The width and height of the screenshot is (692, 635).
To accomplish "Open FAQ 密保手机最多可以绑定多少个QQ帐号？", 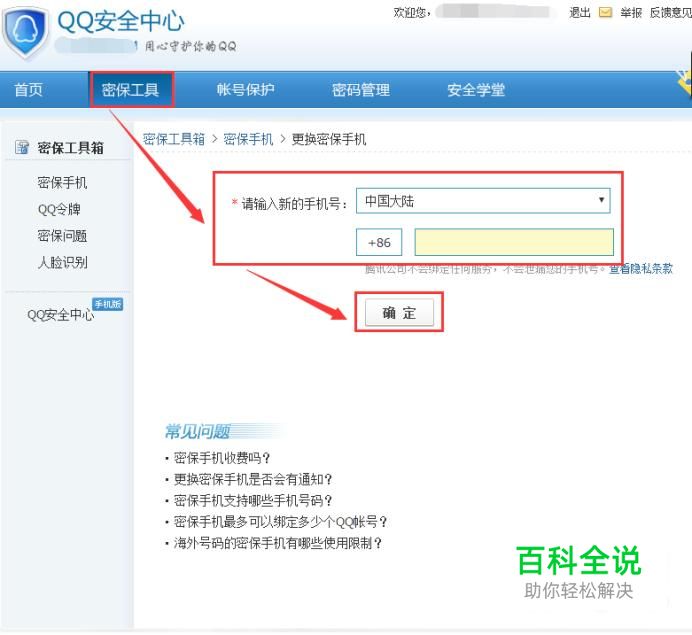I will click(280, 522).
